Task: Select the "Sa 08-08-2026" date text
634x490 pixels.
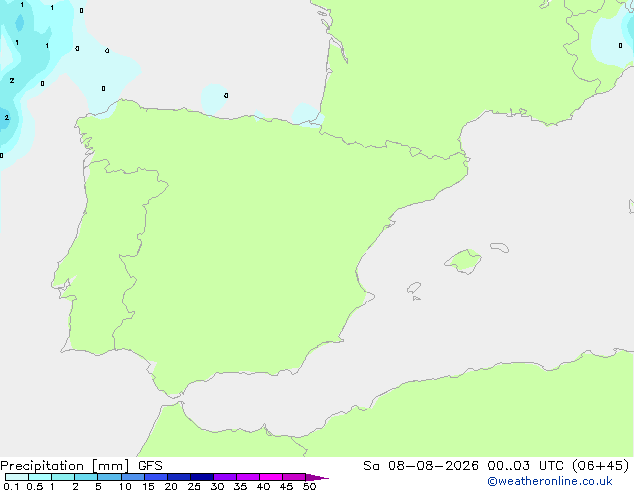Action: [421, 466]
